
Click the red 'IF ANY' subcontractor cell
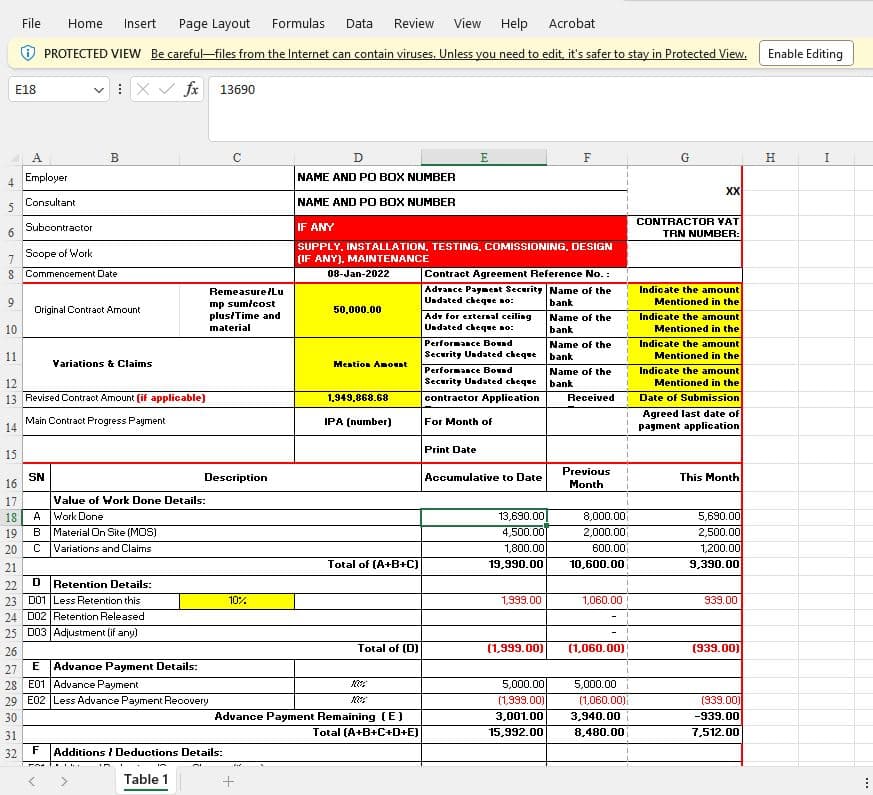(x=461, y=228)
